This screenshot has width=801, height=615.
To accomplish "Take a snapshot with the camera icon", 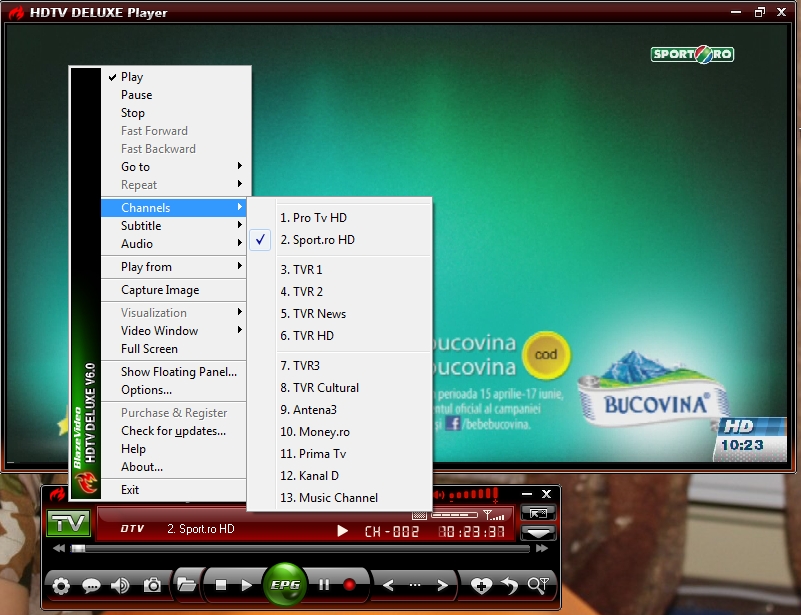I will (x=152, y=586).
